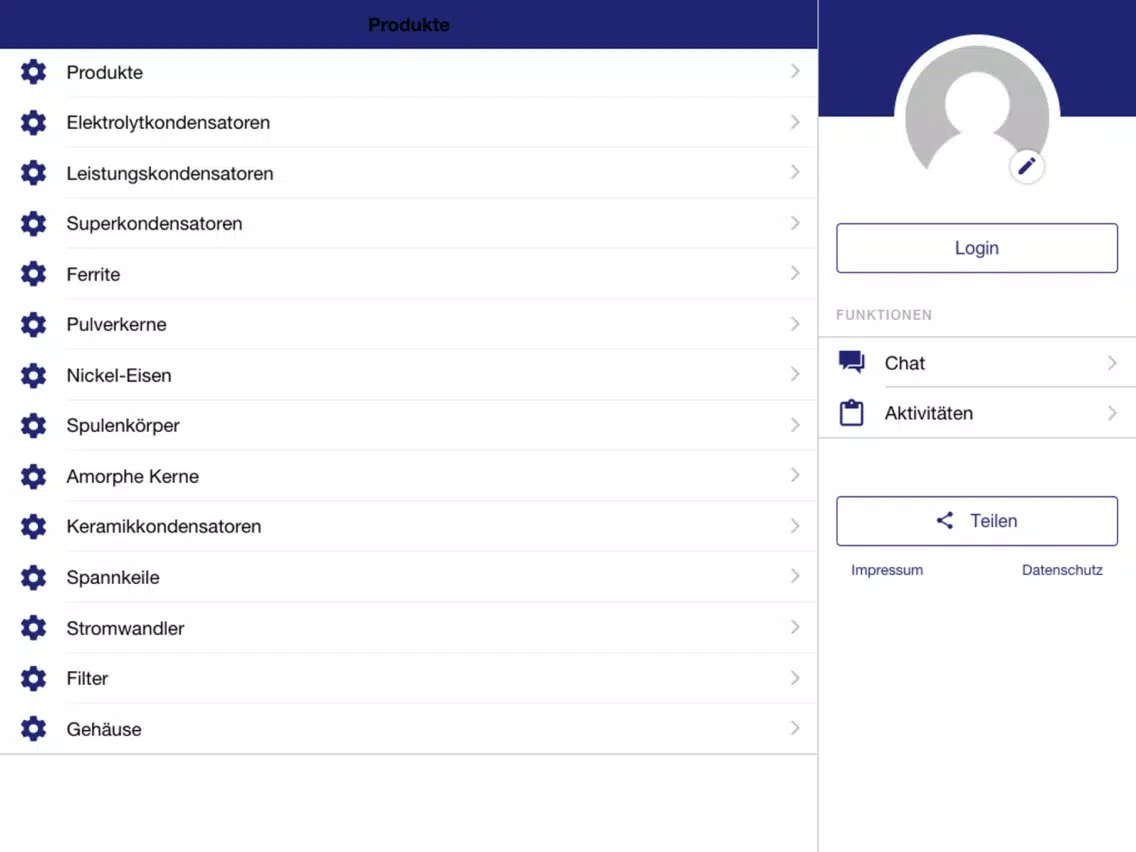Open the Aktivitäten function label

point(929,413)
